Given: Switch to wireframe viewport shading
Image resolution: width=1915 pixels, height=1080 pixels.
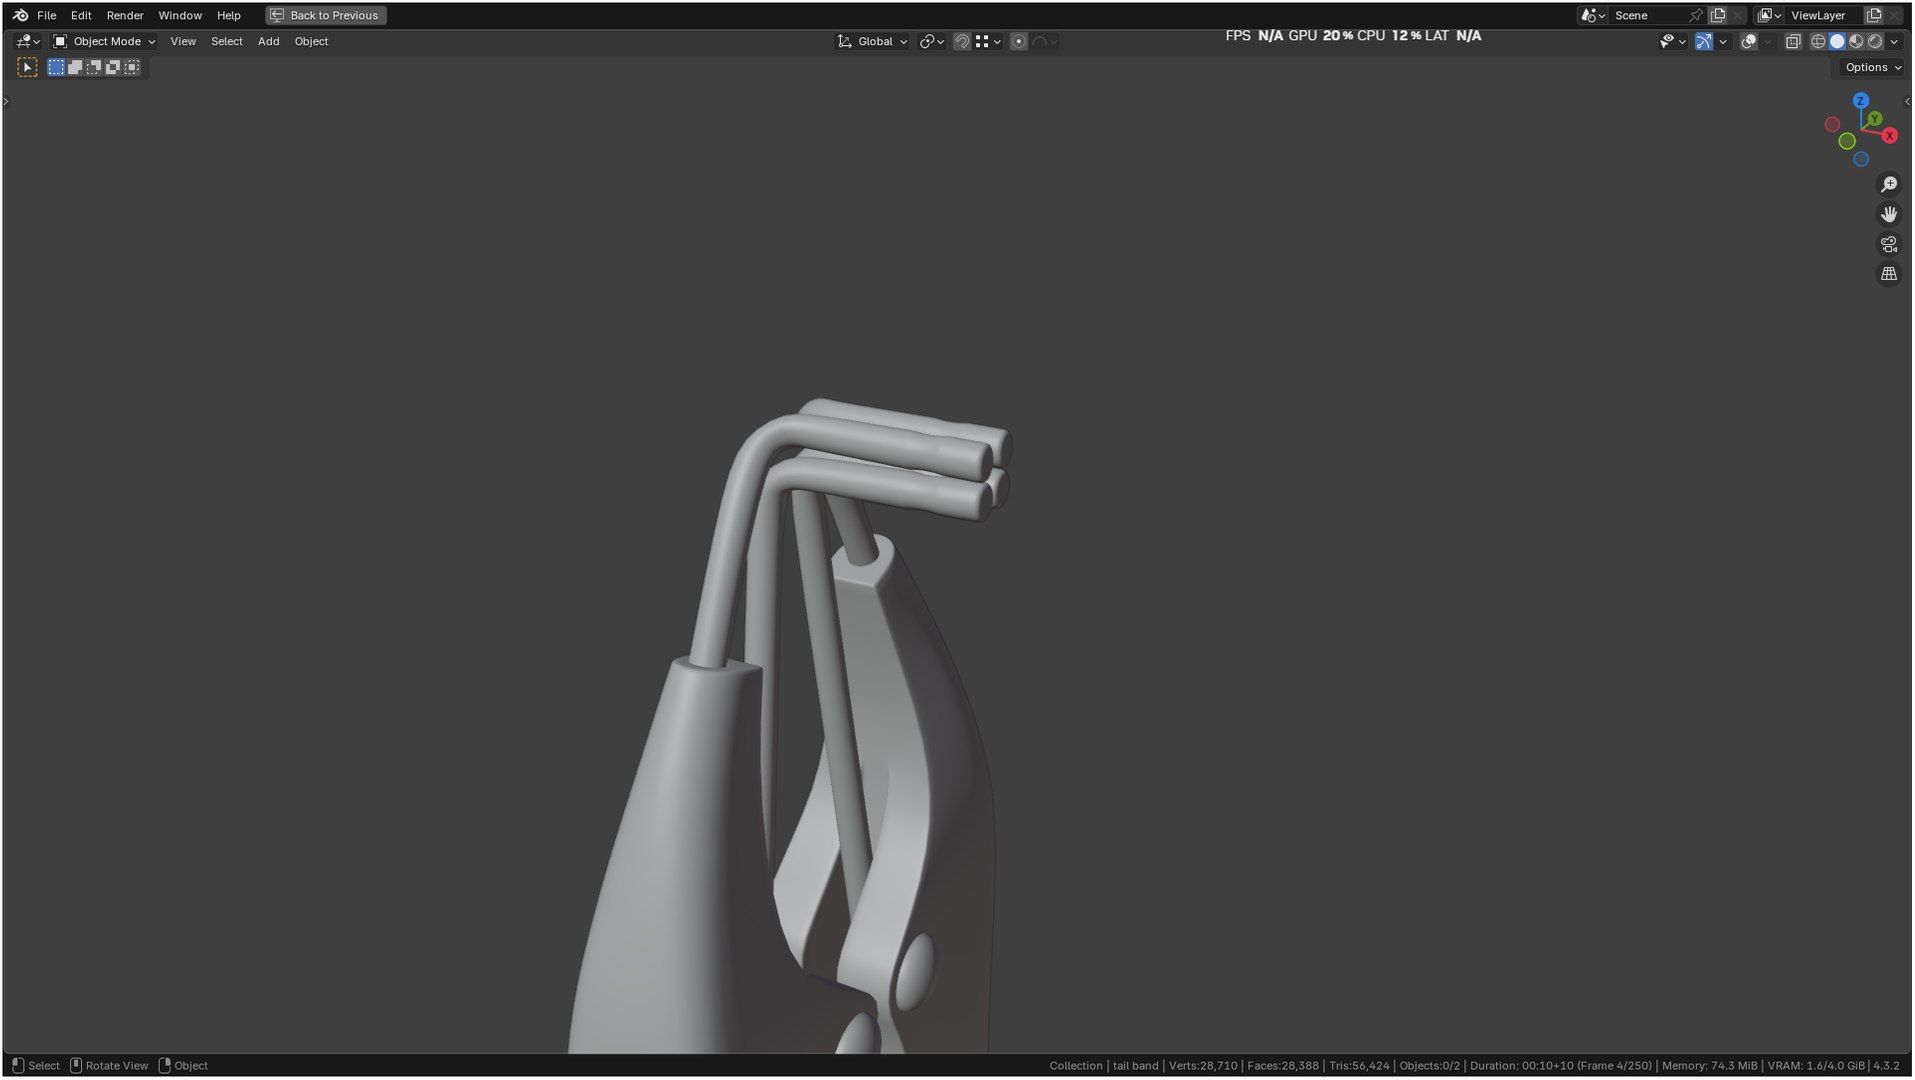Looking at the screenshot, I should 1818,42.
